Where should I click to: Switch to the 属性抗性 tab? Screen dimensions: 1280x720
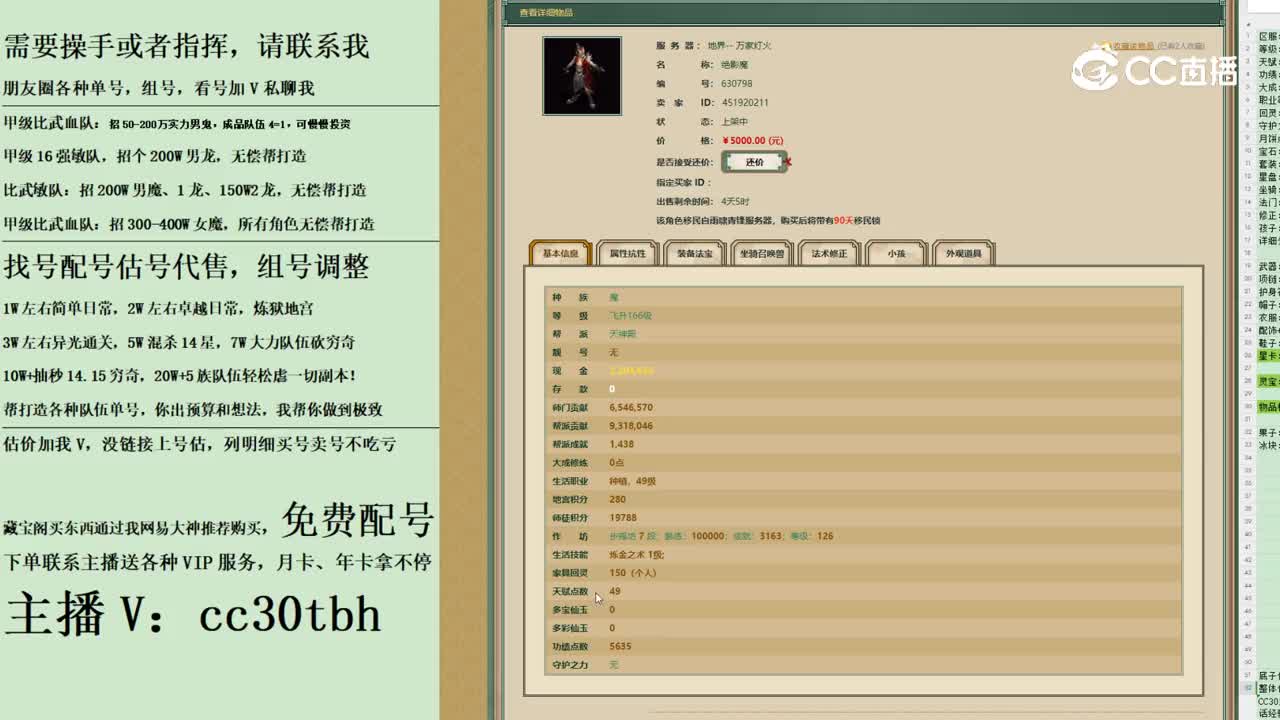628,253
